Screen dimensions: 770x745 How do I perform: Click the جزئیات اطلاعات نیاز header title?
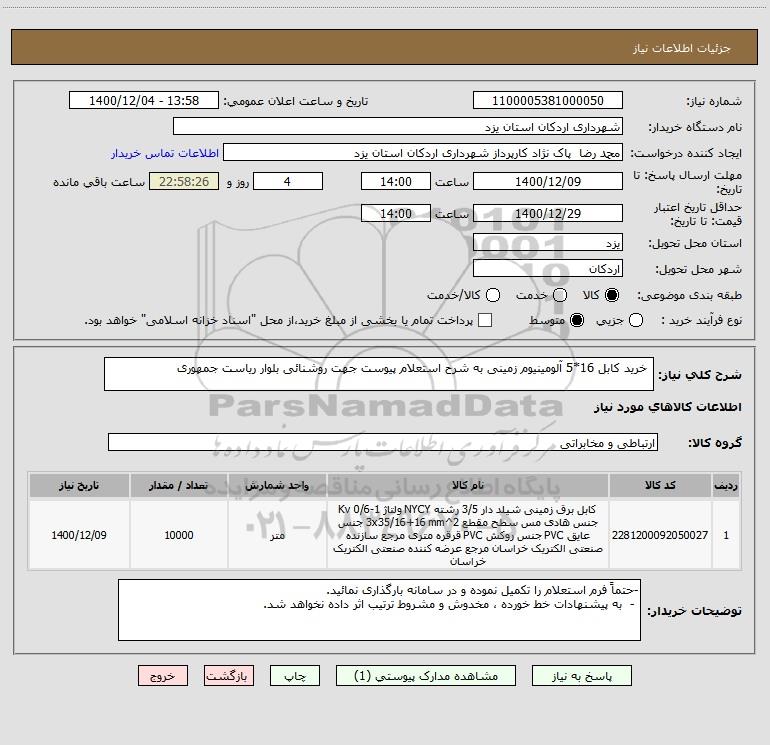(x=682, y=48)
